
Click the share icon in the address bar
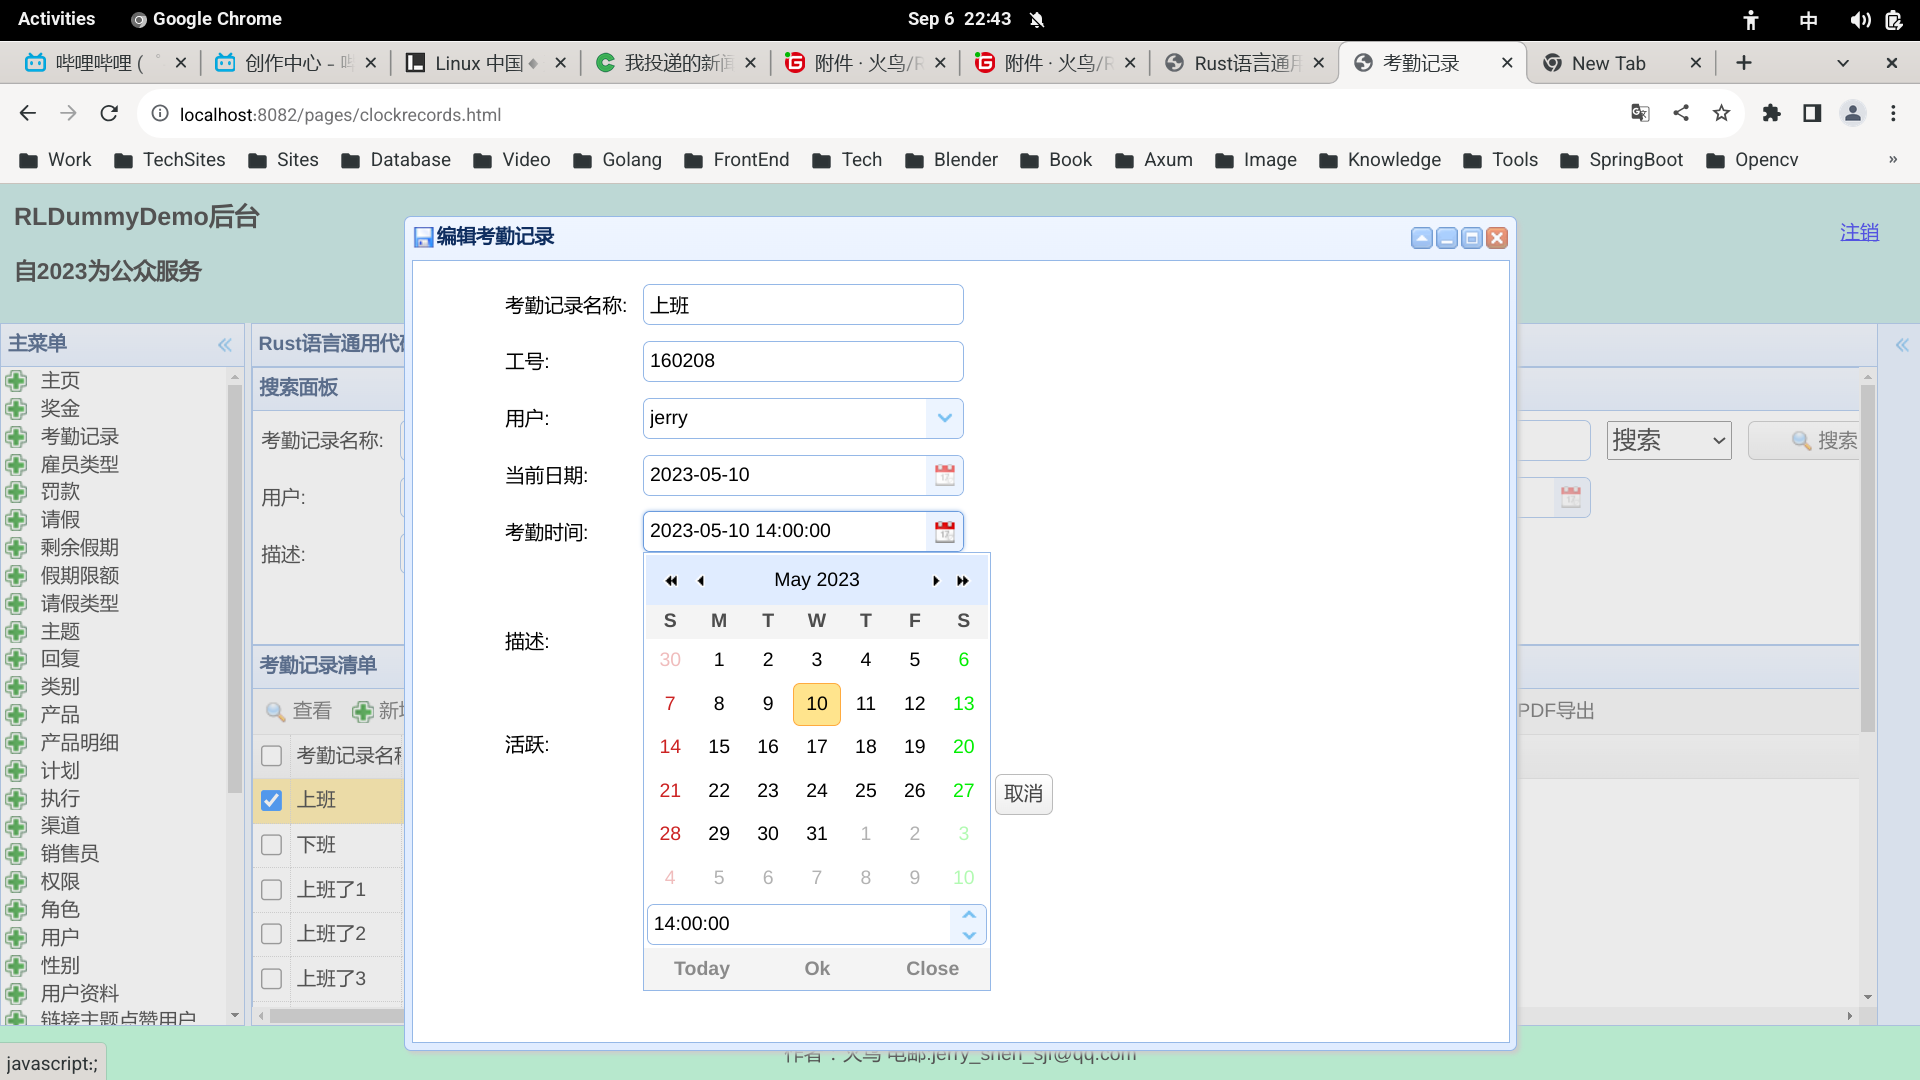coord(1681,114)
